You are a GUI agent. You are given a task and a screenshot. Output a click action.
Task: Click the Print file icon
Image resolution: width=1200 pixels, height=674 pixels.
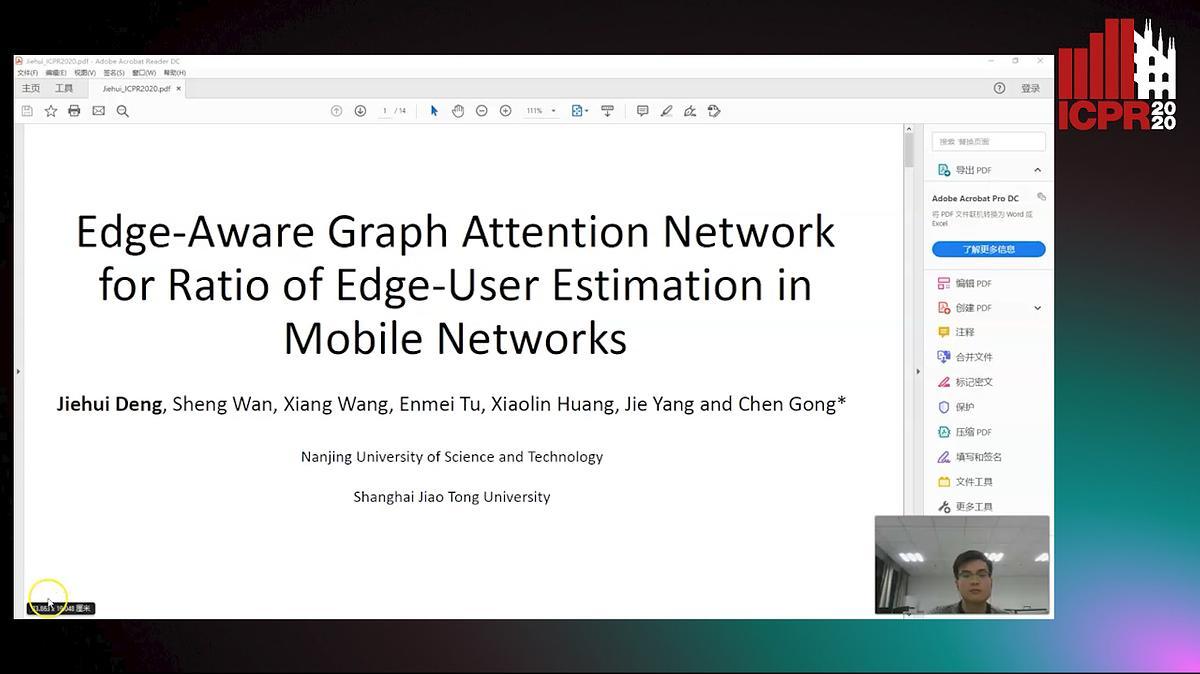(74, 111)
